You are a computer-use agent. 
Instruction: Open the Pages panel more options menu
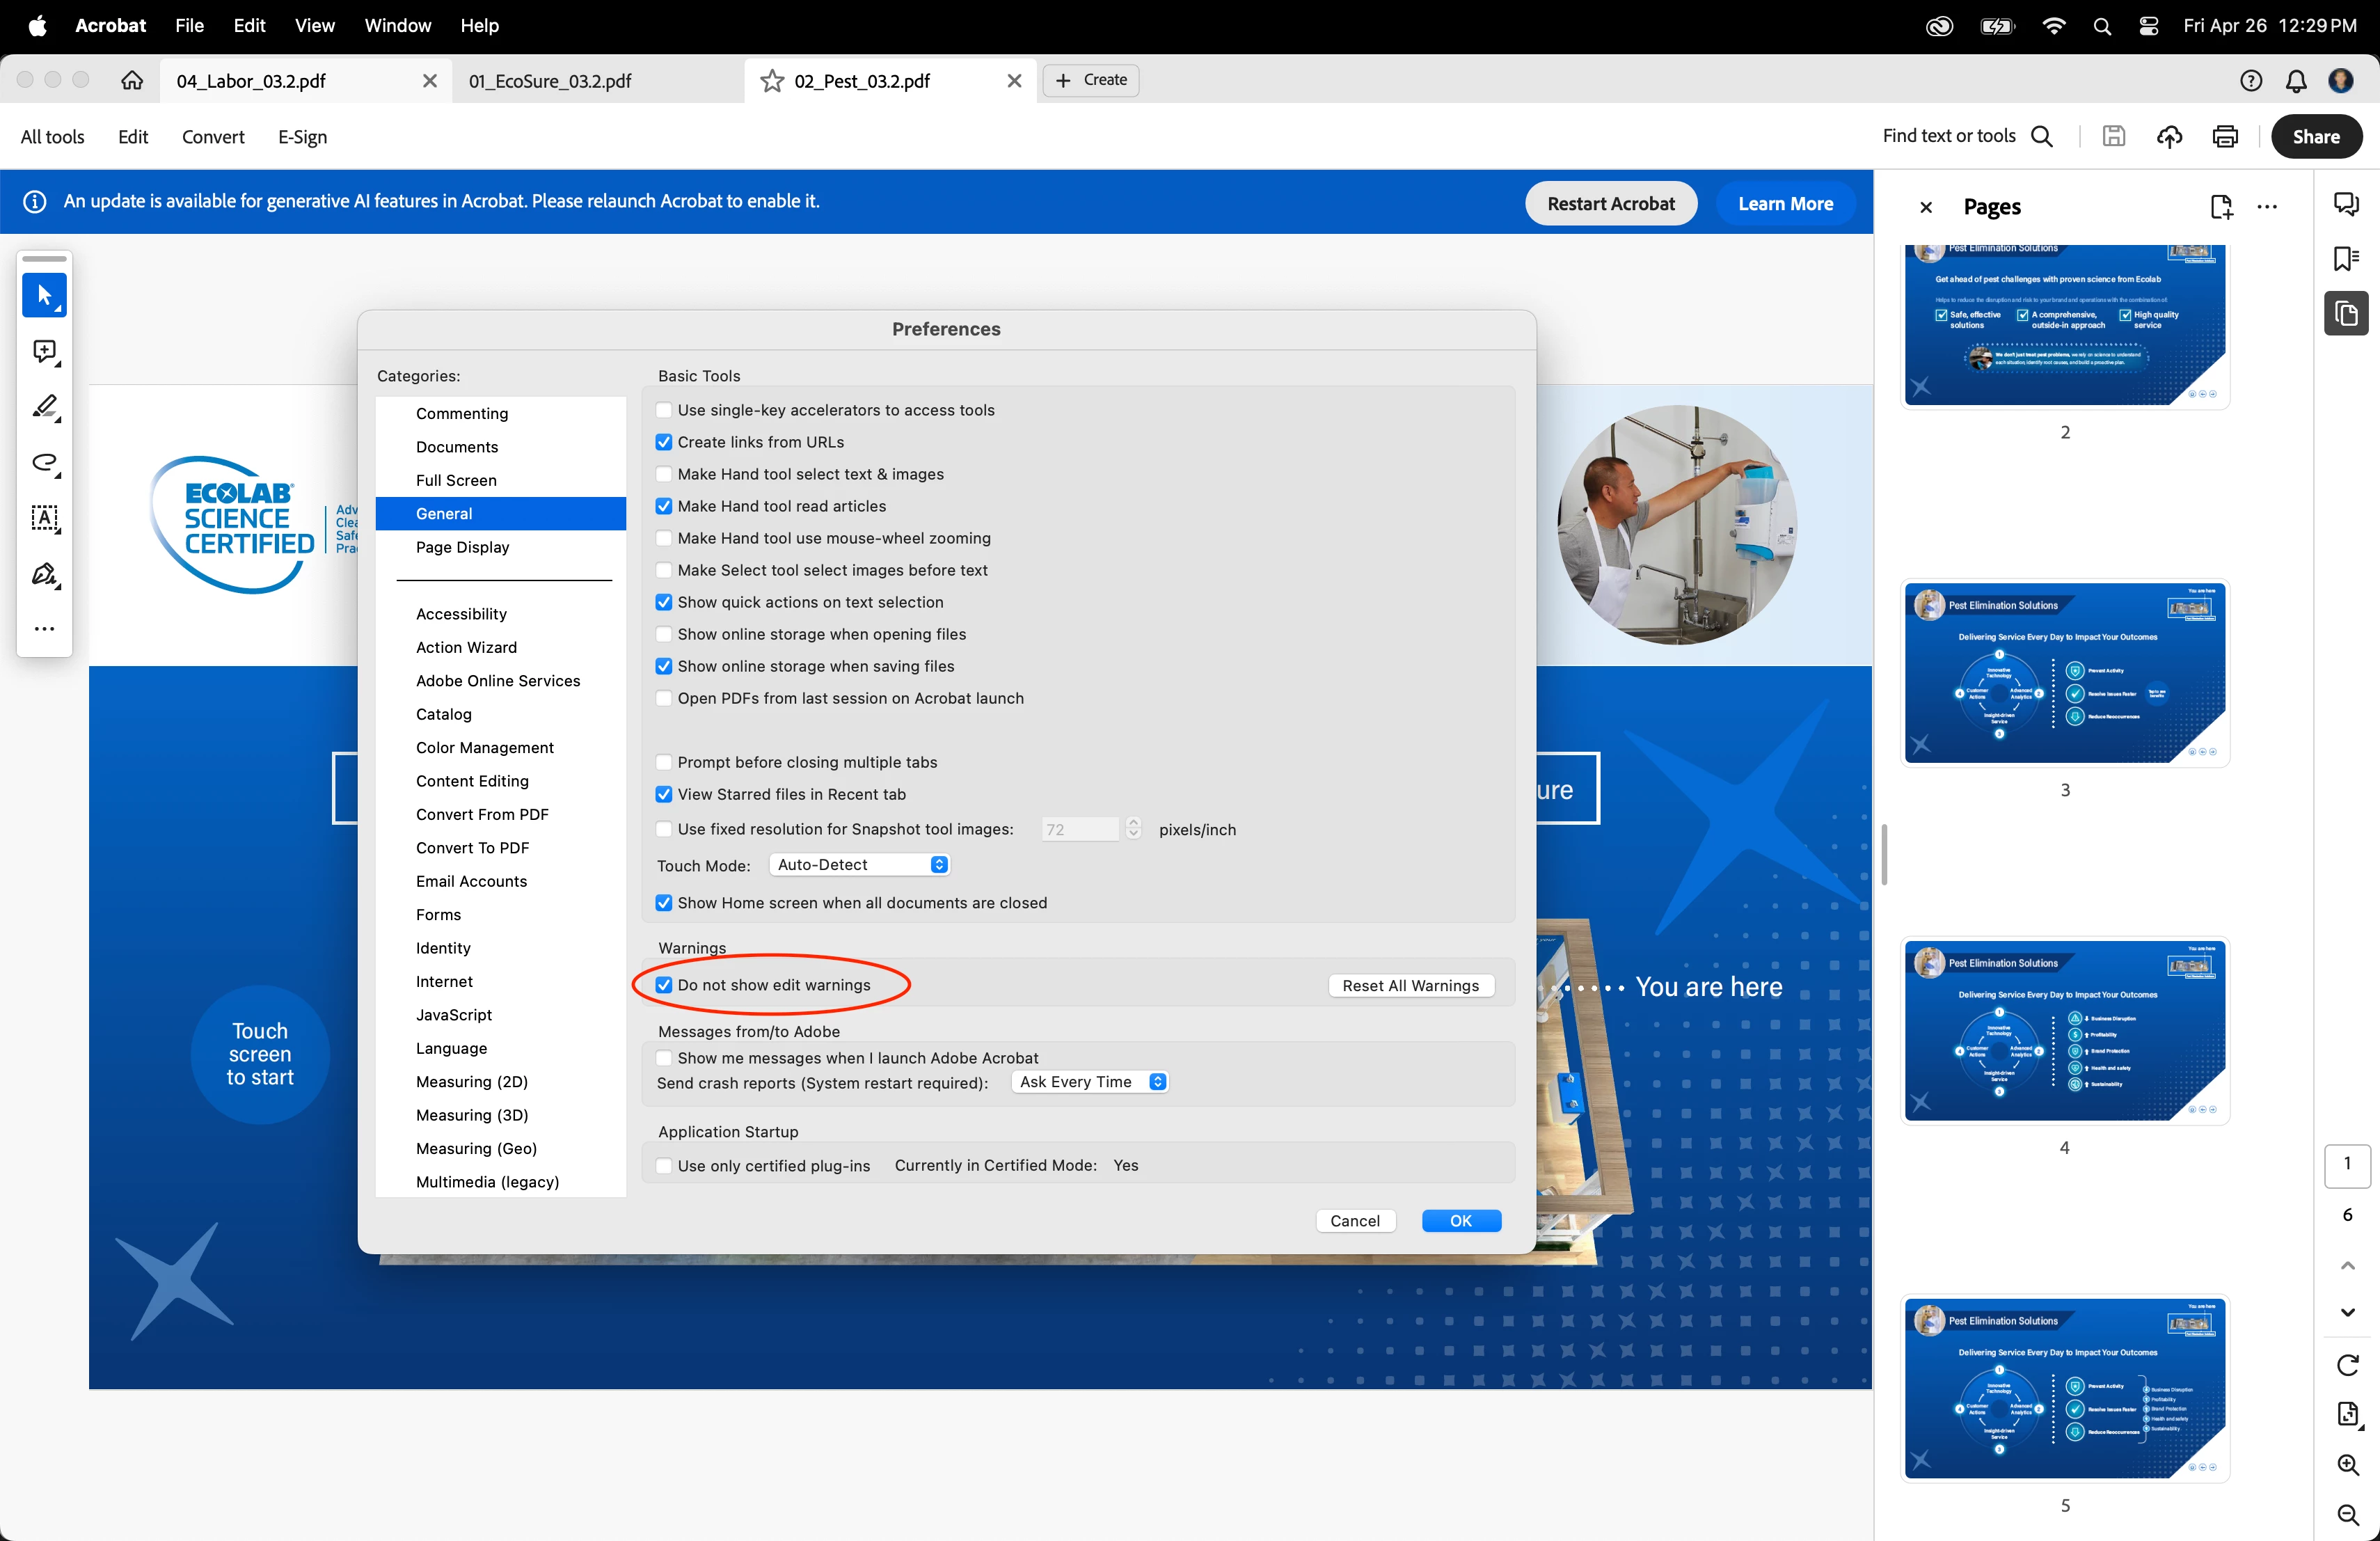2267,207
